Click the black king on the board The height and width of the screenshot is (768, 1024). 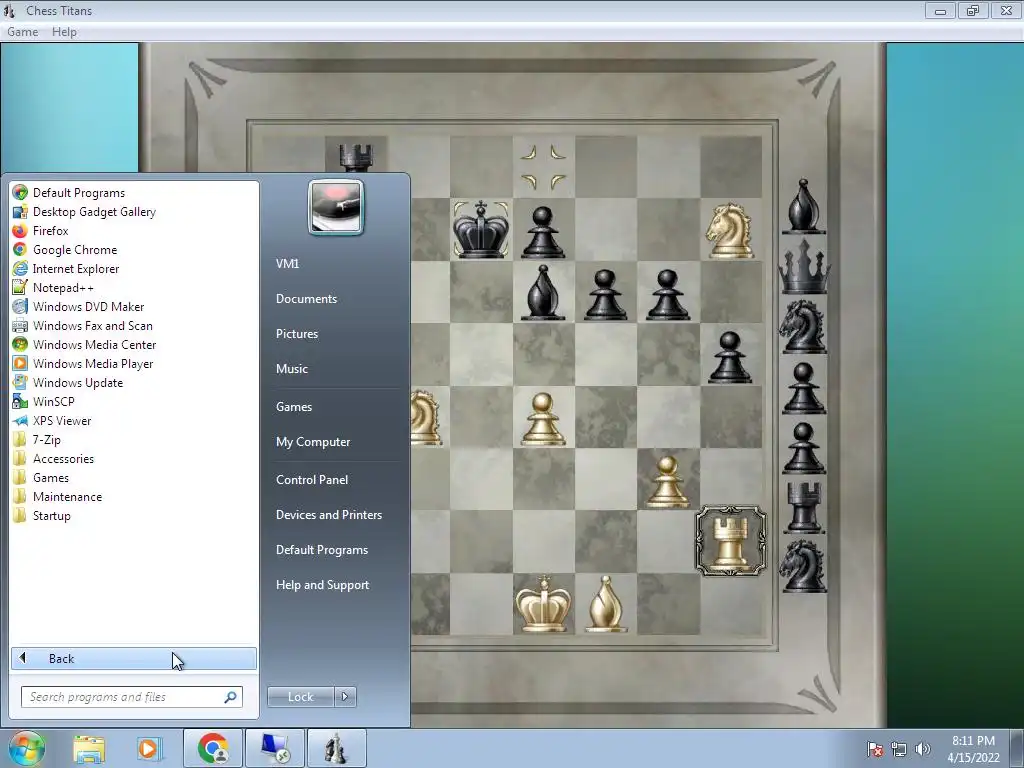click(481, 229)
